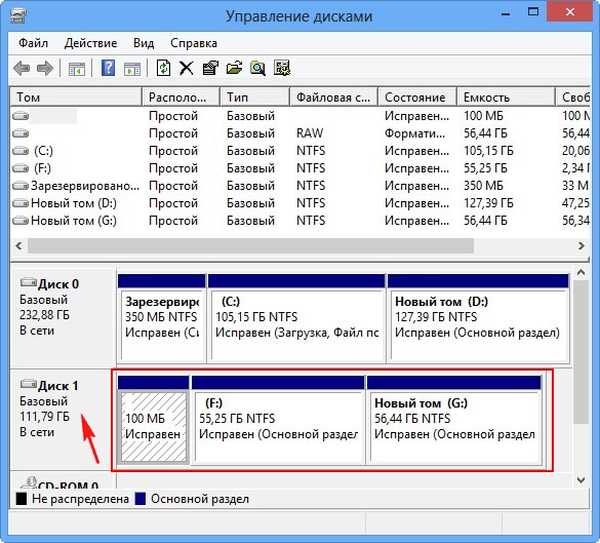Open the Файл menu
The image size is (600, 543).
click(34, 44)
